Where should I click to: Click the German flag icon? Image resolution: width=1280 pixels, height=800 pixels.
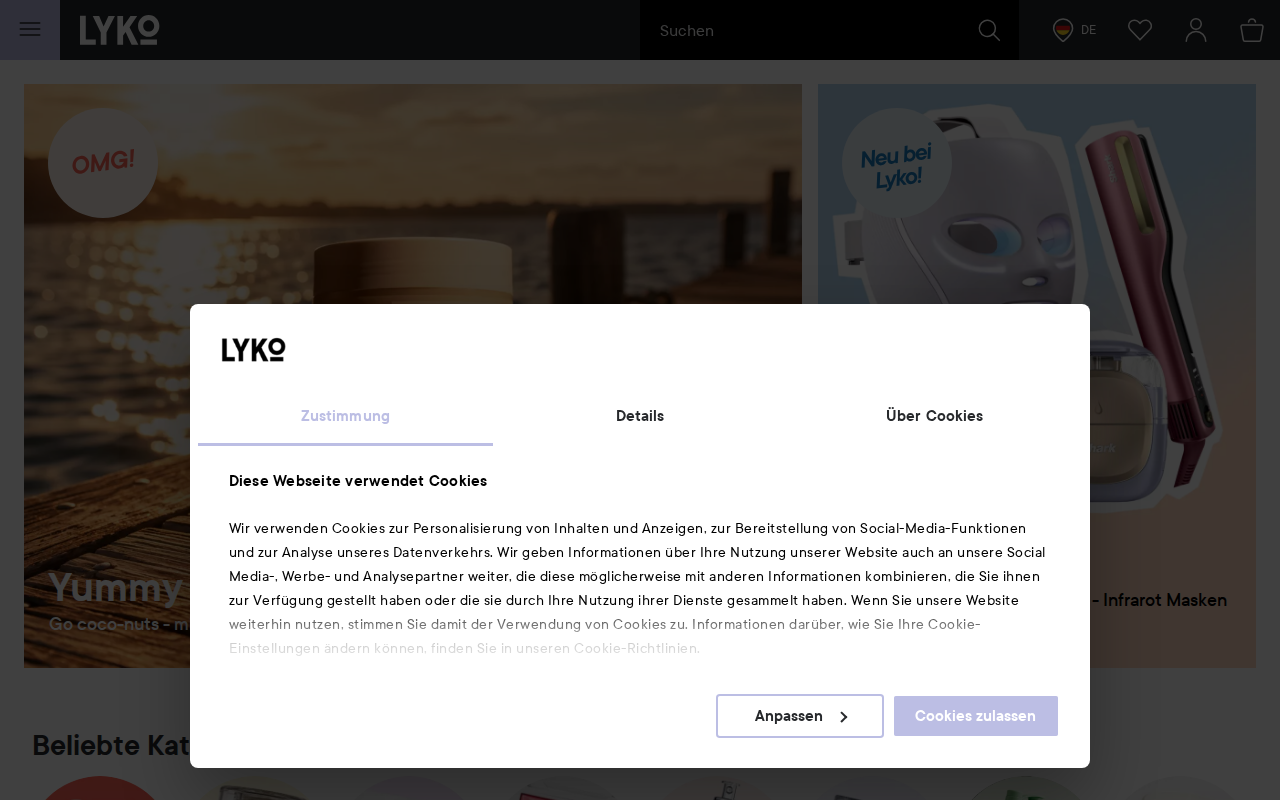click(x=1063, y=30)
